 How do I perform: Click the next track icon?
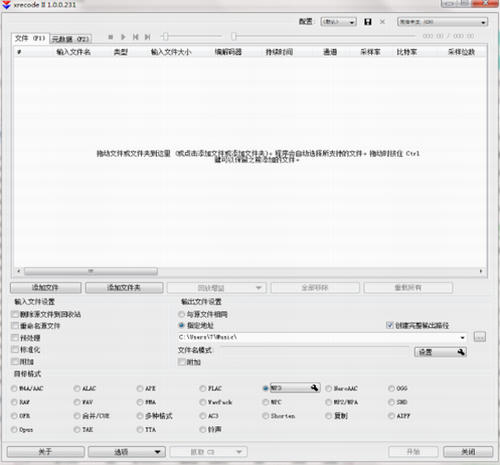[x=147, y=37]
